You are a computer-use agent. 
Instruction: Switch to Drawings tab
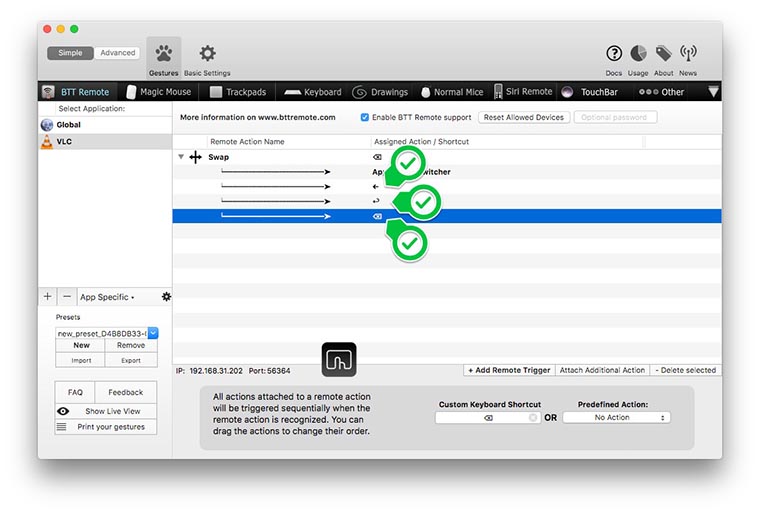pos(380,92)
